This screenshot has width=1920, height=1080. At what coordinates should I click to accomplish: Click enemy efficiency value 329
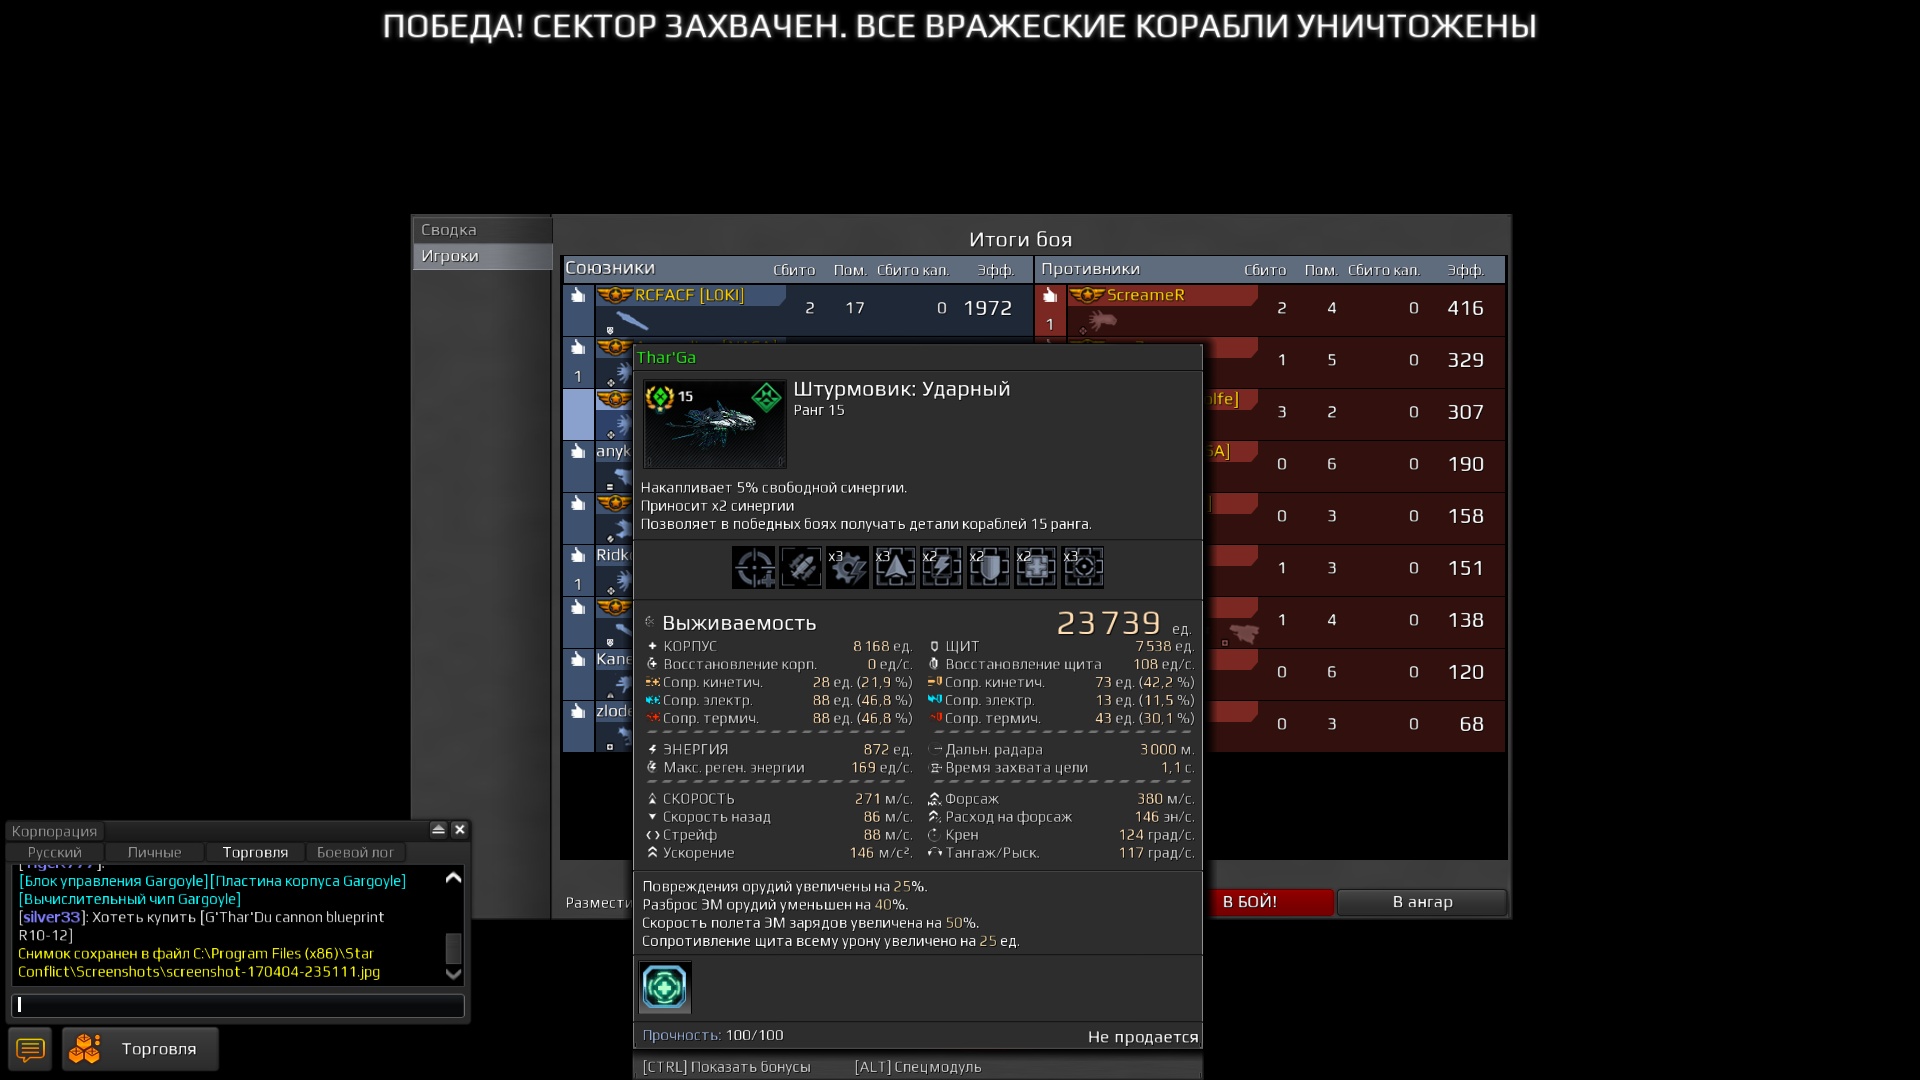[1465, 360]
